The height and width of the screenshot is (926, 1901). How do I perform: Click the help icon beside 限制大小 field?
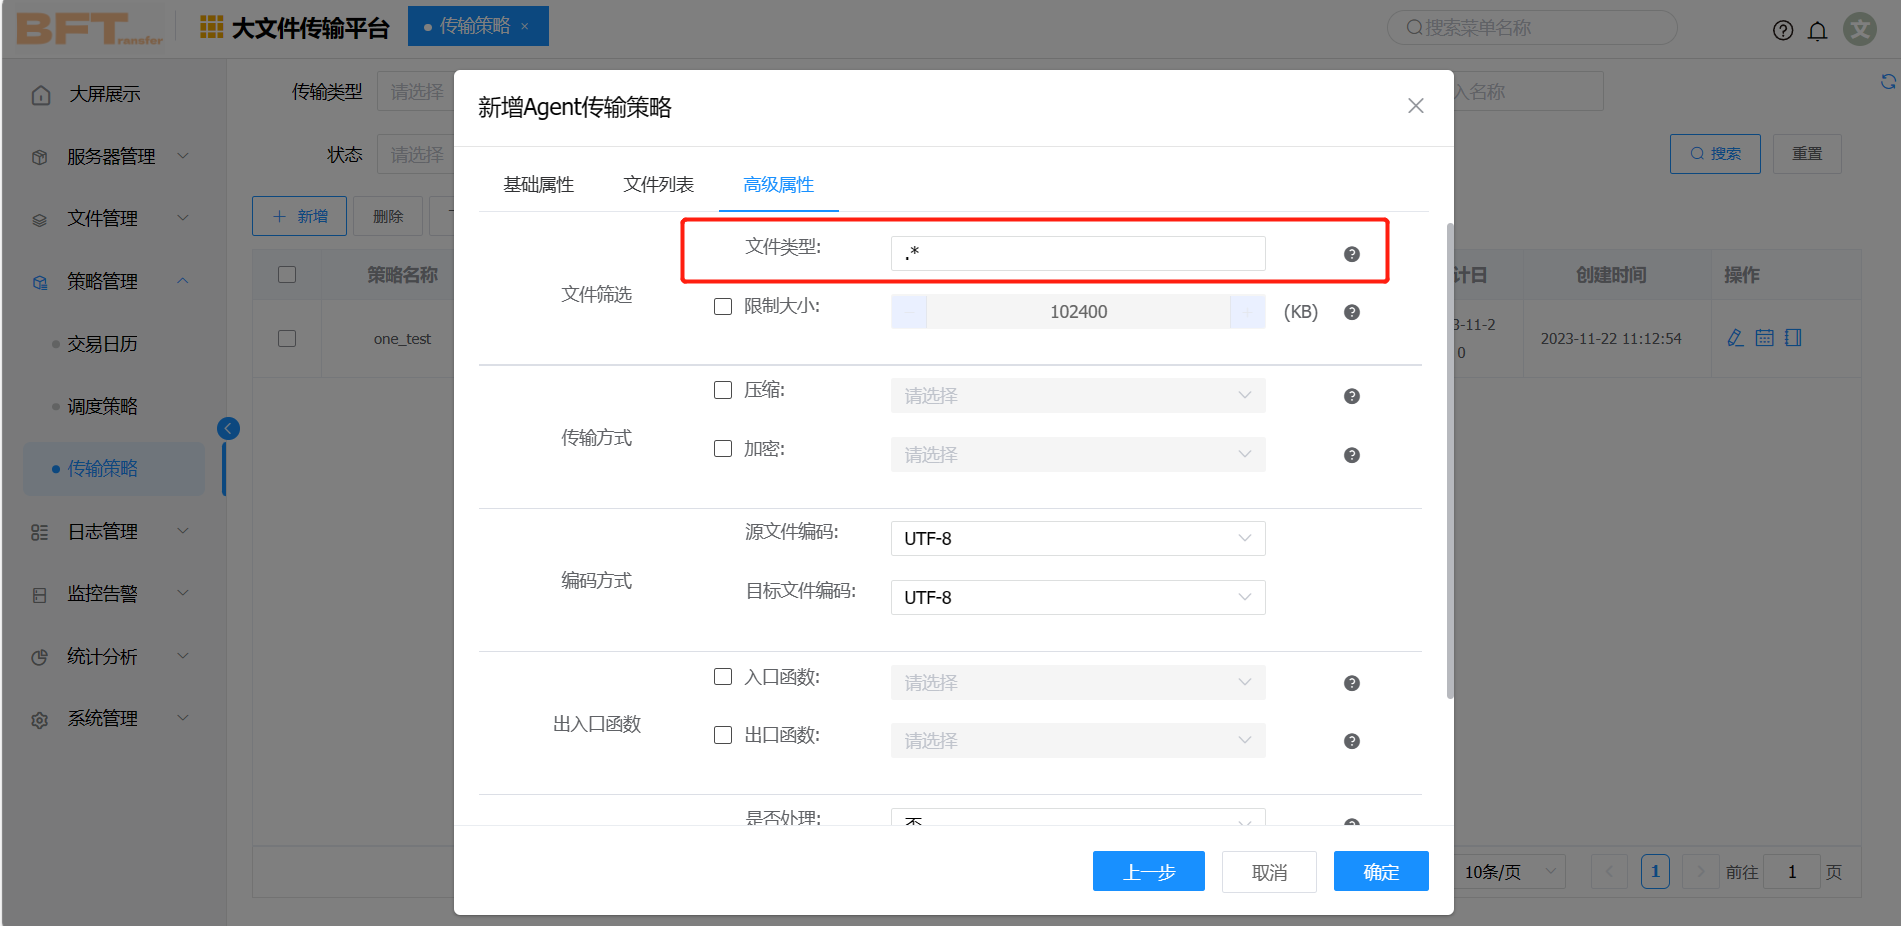pos(1351,312)
